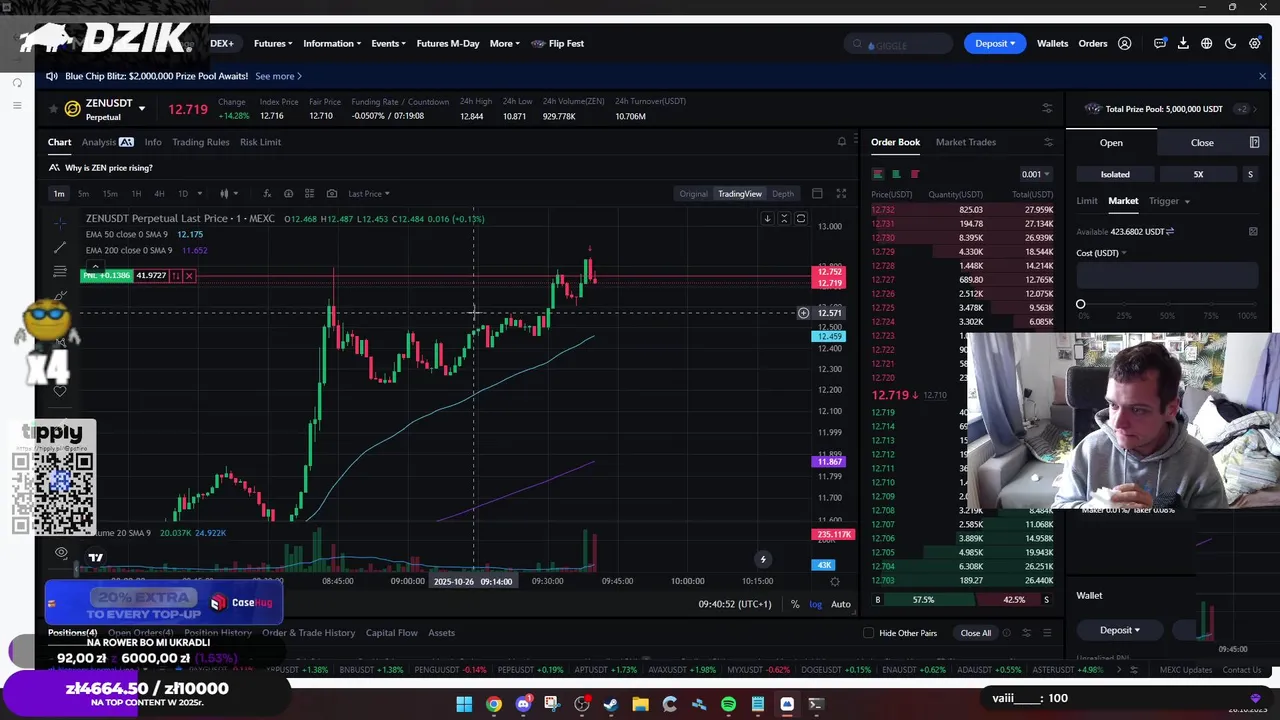The image size is (1280, 720).
Task: Open the header chat messages icon
Action: tap(1160, 44)
